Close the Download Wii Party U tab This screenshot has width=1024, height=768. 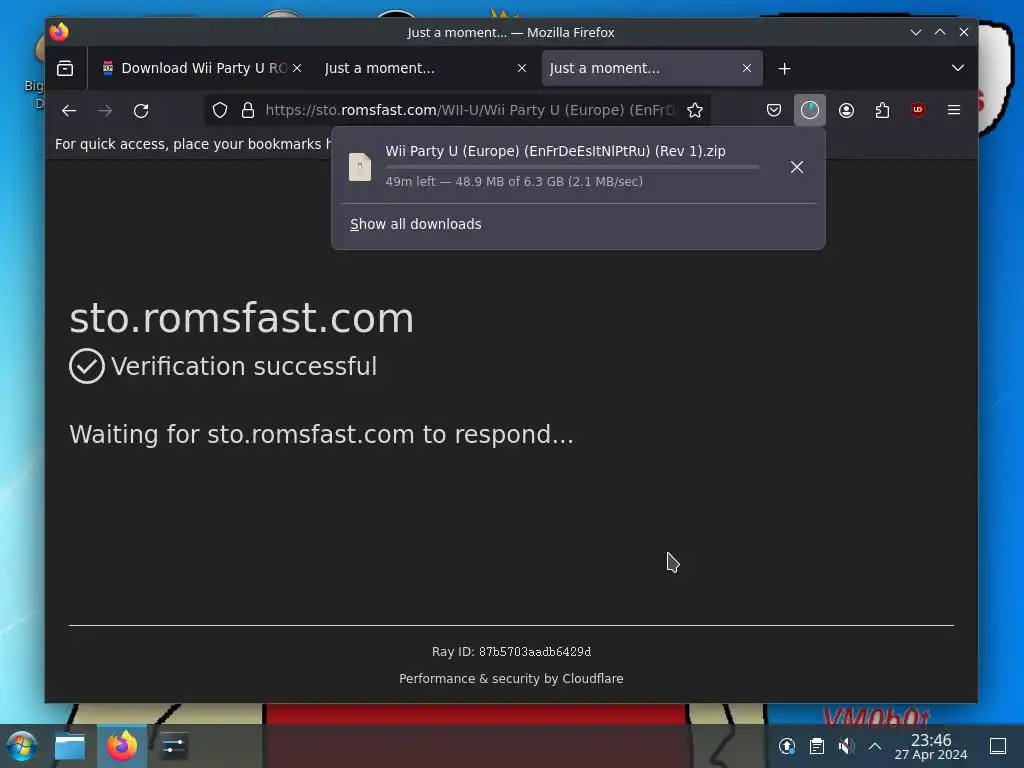296,68
